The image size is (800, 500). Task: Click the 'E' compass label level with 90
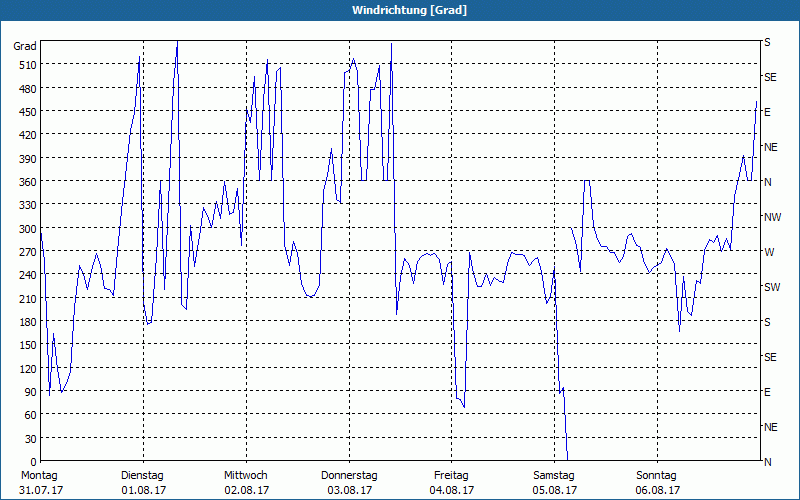point(767,392)
